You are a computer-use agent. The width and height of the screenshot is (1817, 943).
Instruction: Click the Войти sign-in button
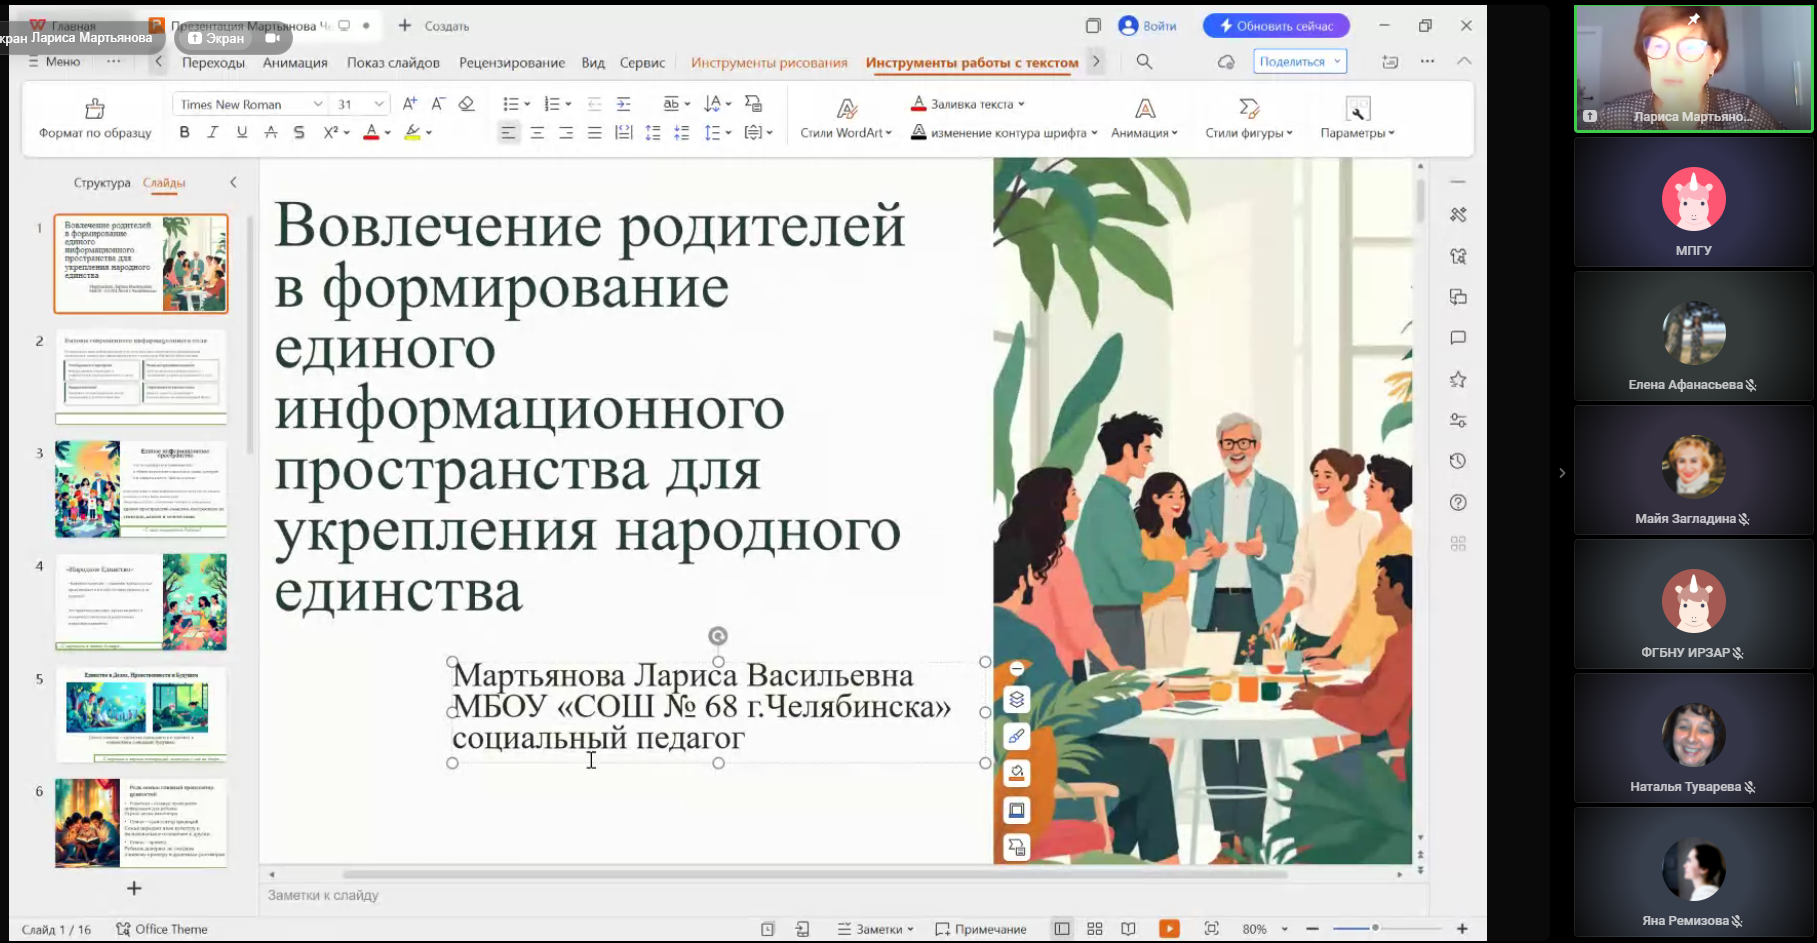tap(1148, 25)
